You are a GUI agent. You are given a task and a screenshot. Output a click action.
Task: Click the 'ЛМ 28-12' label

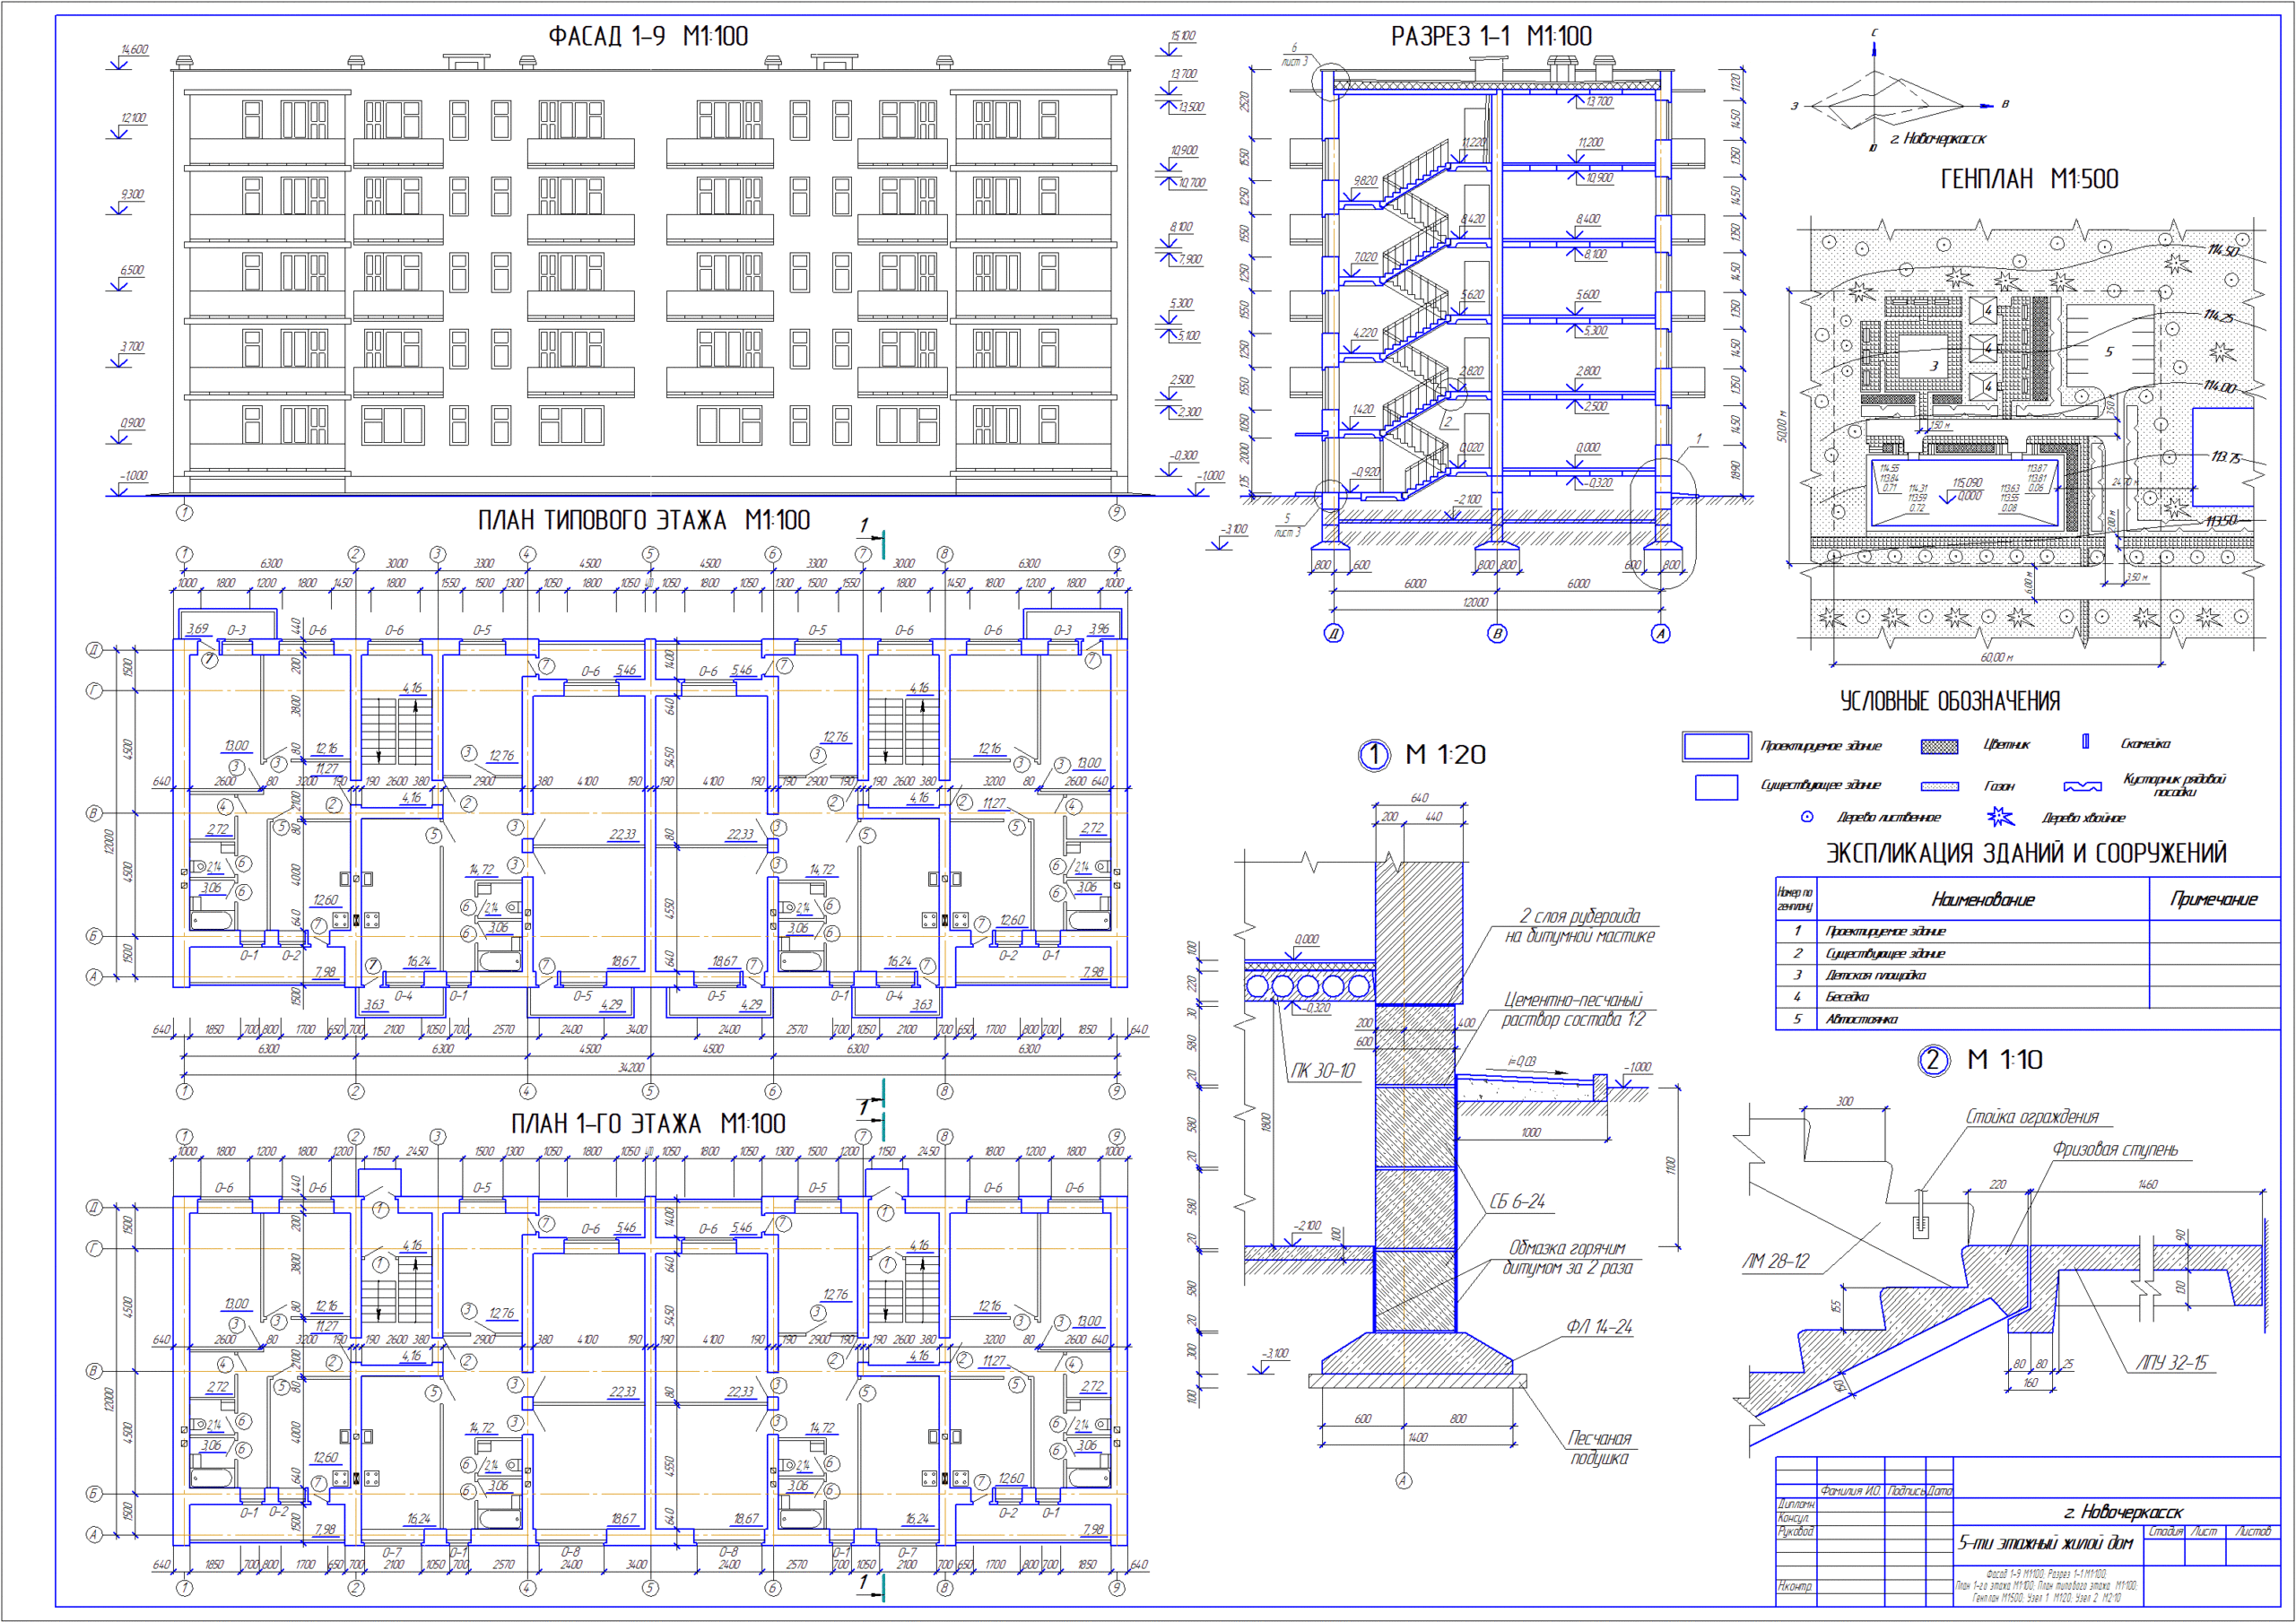click(x=1776, y=1261)
